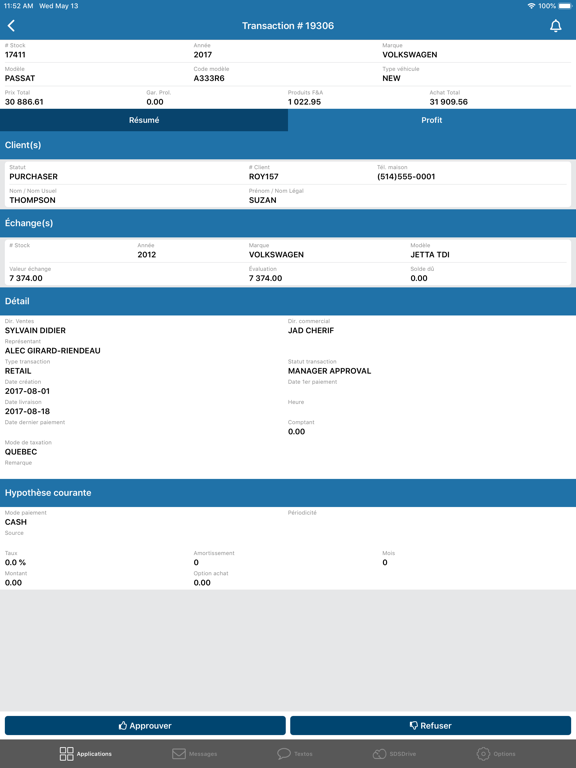Select payment mode CASH
This screenshot has width=576, height=768.
click(x=16, y=522)
